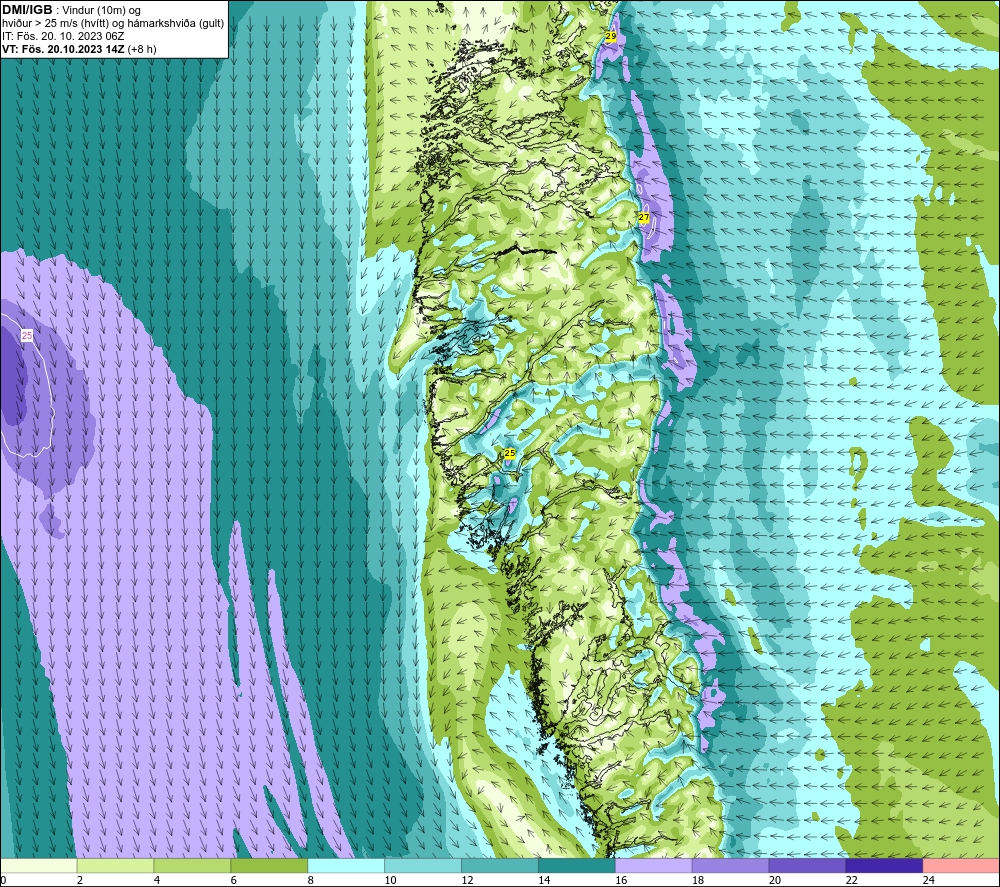Screen dimensions: 1000x887
Task: Click the yellow gust label 27
Action: click(x=643, y=217)
